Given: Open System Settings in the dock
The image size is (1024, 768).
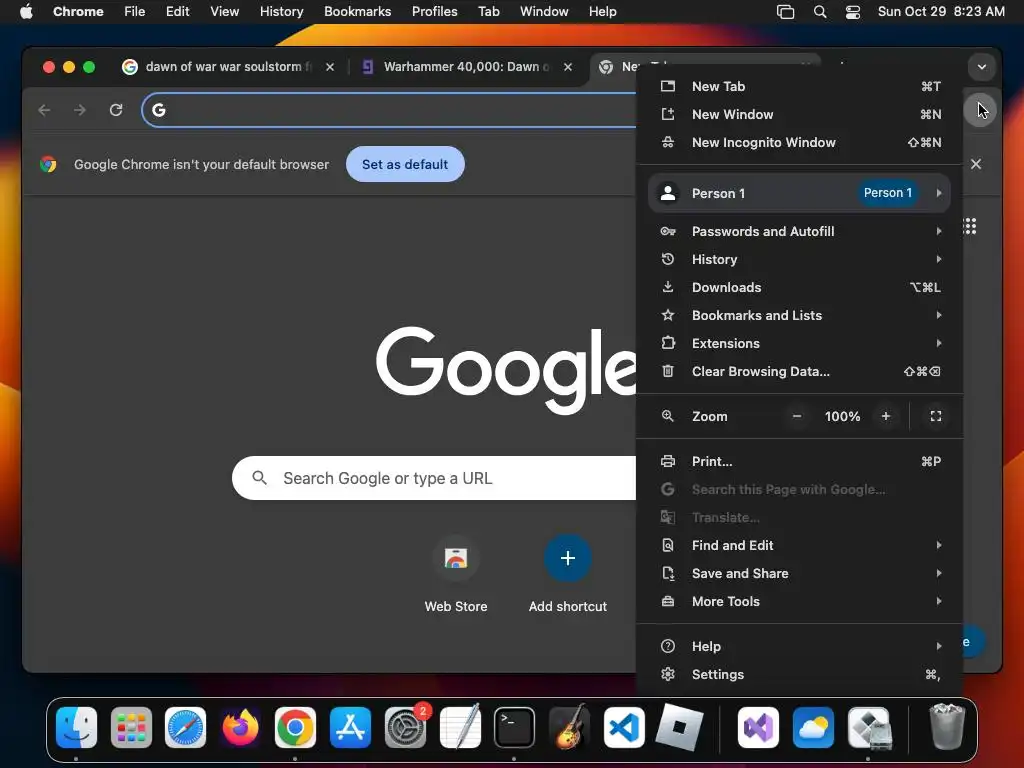Looking at the screenshot, I should pos(405,727).
